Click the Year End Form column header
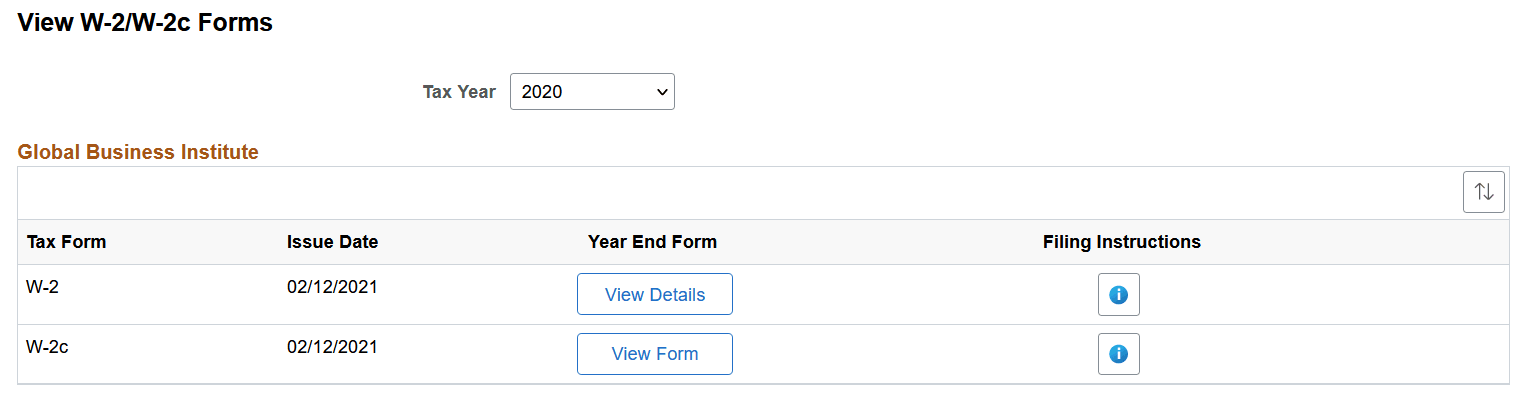Image resolution: width=1524 pixels, height=403 pixels. [x=652, y=242]
